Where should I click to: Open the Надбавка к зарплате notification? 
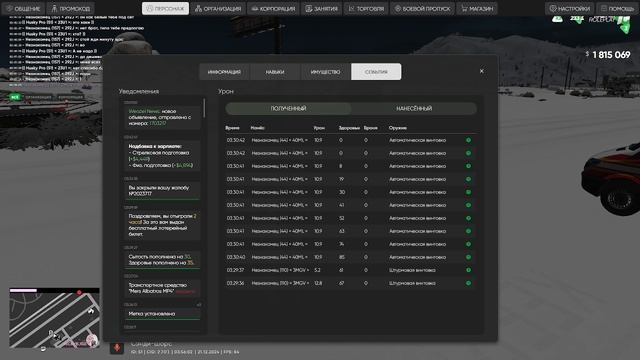point(162,156)
